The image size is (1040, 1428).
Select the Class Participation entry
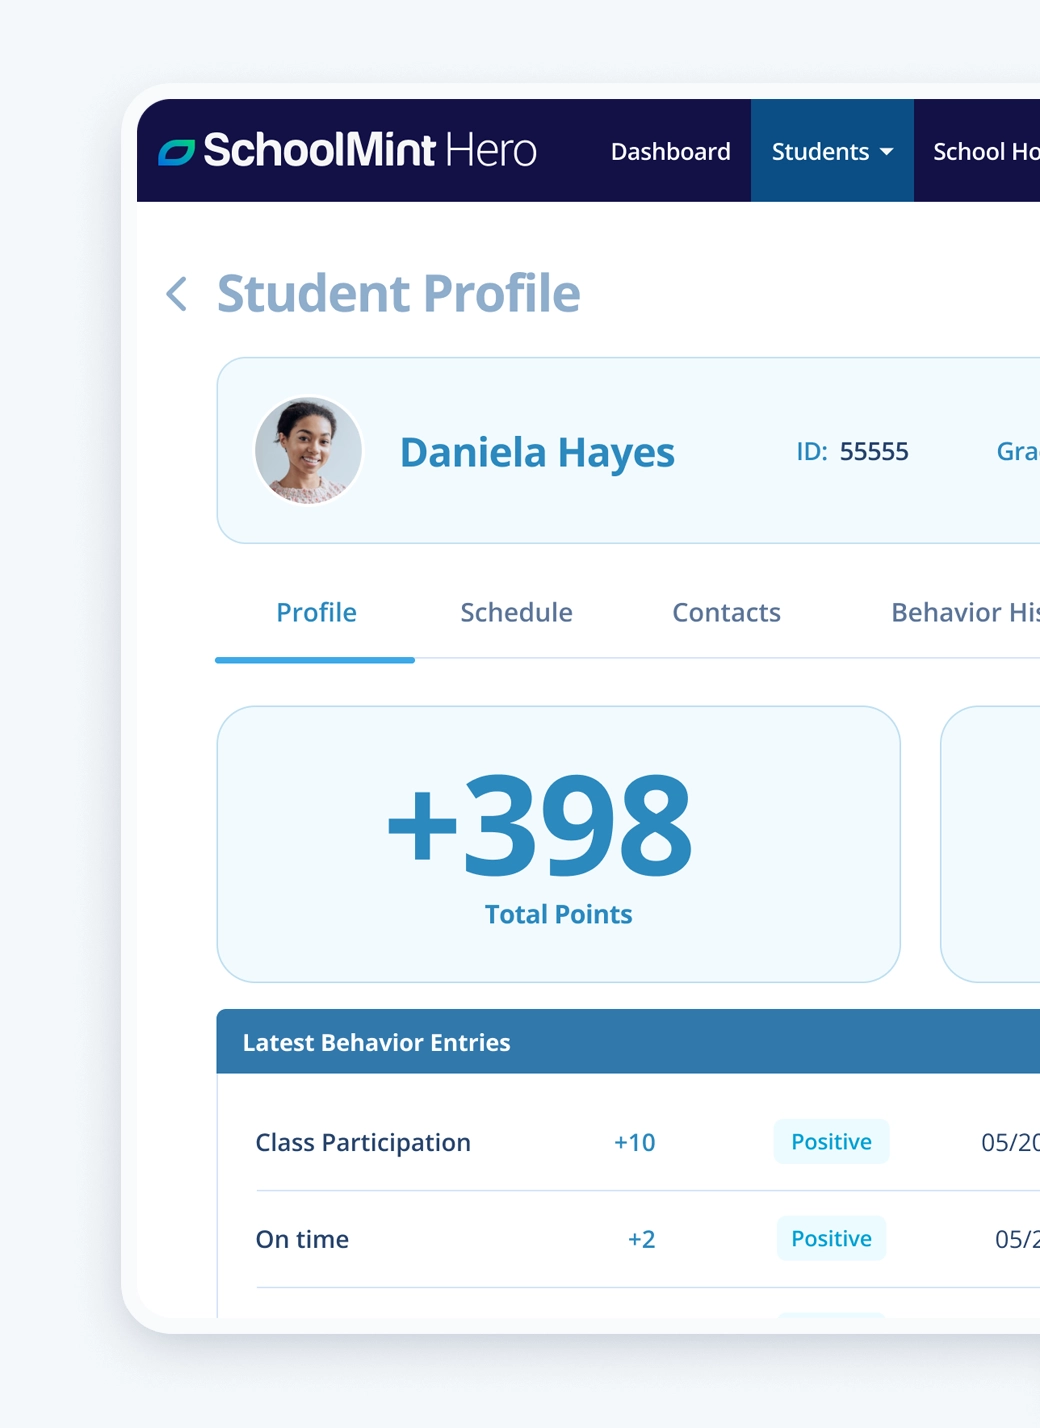(x=363, y=1142)
